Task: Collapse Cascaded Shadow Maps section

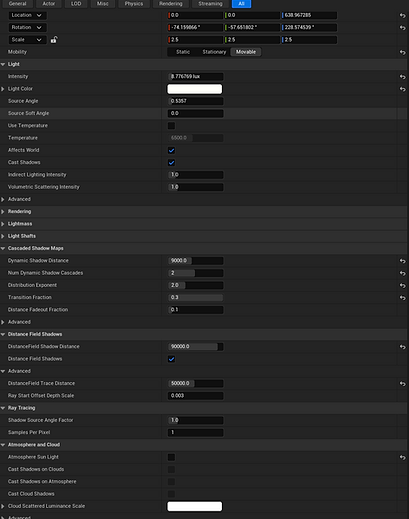Action: pyautogui.click(x=3, y=248)
